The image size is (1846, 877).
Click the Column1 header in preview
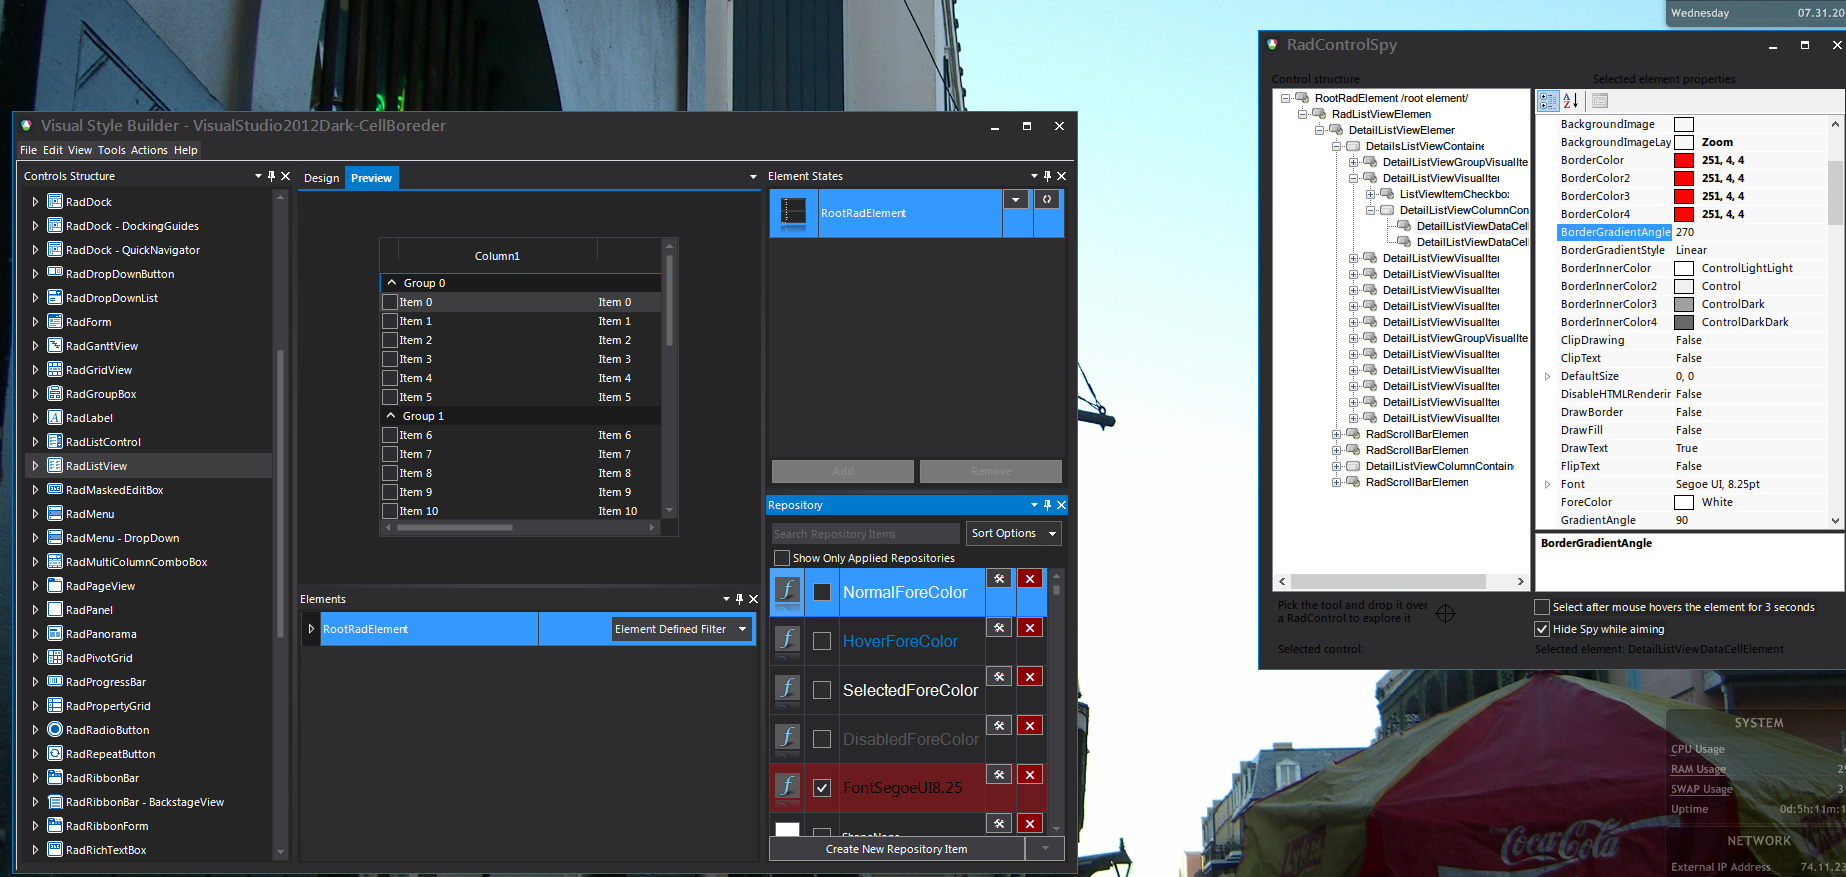497,256
